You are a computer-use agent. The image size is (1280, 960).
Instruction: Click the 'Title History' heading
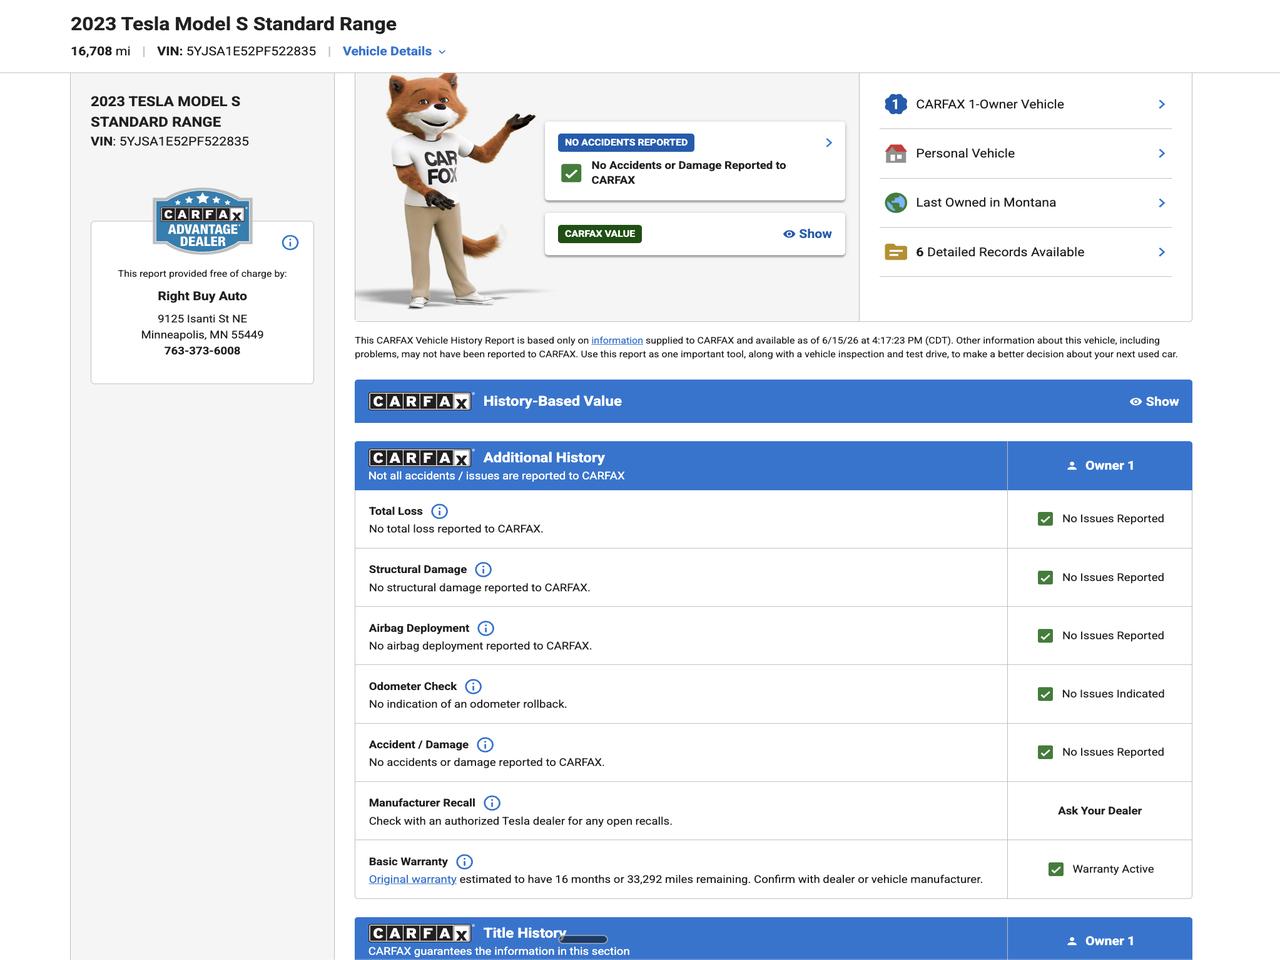(524, 933)
